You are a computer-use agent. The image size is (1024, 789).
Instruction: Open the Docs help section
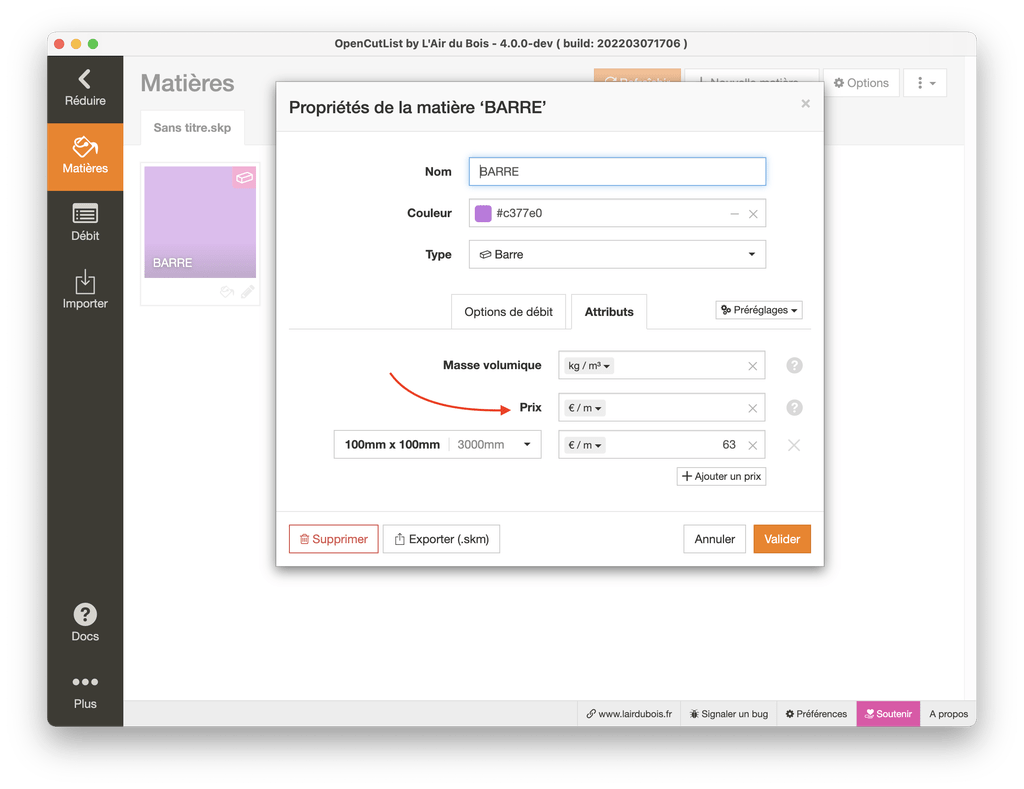point(85,623)
